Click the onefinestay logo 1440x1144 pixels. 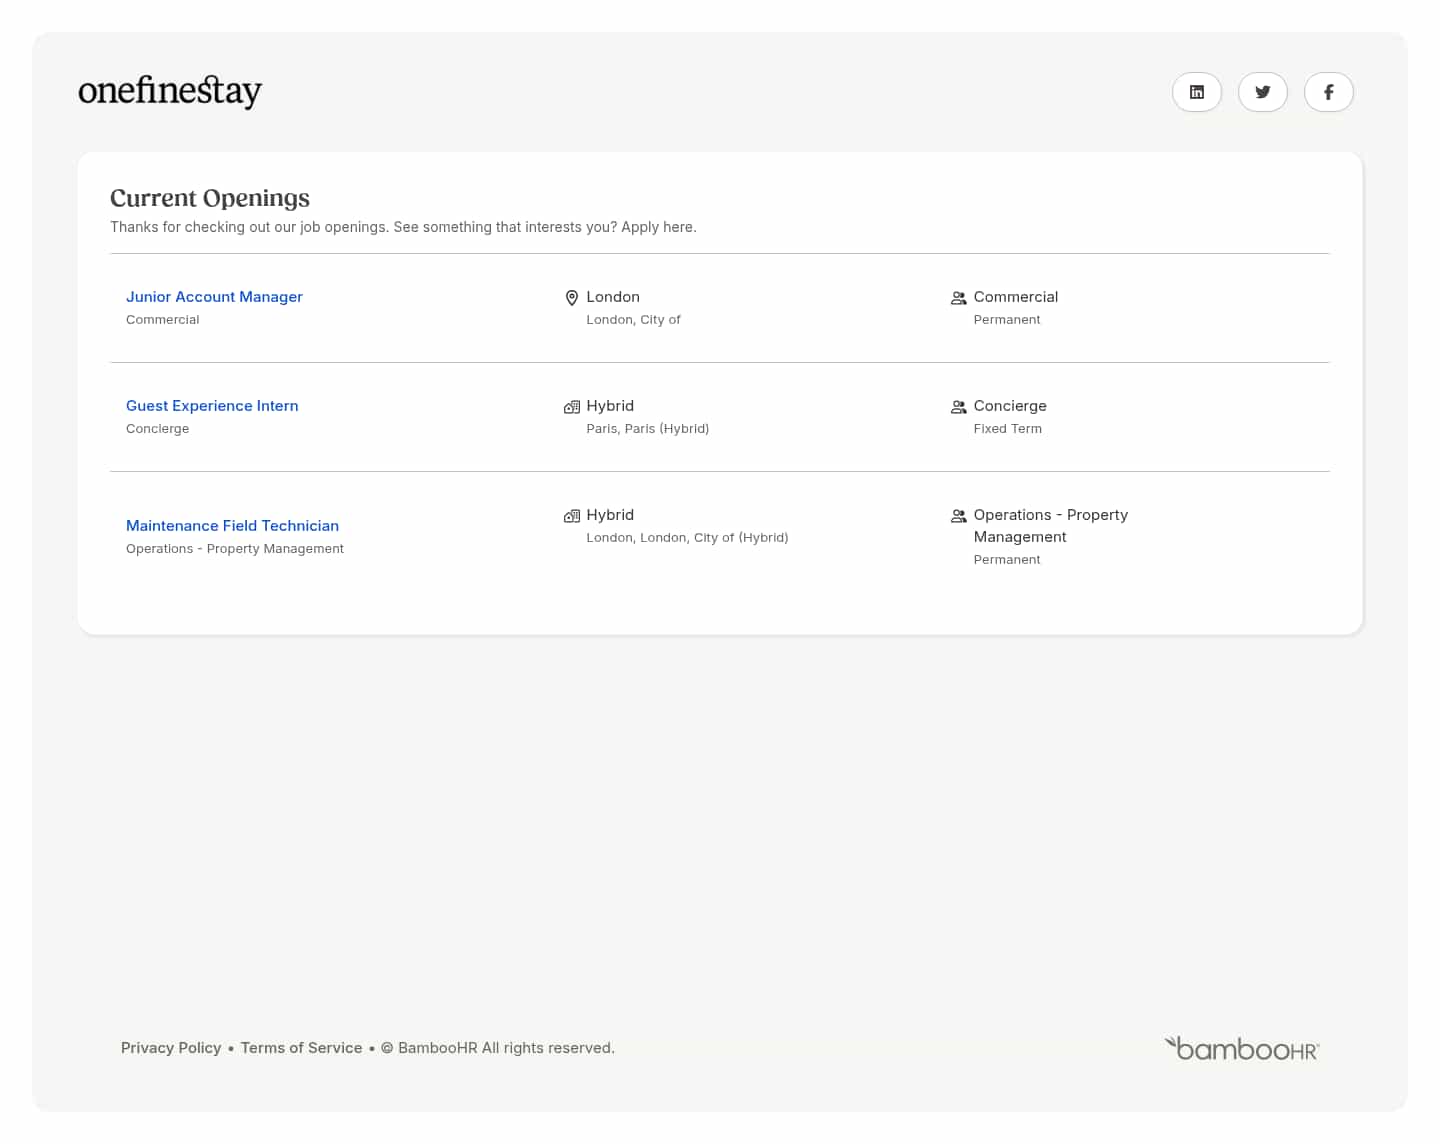click(x=170, y=91)
